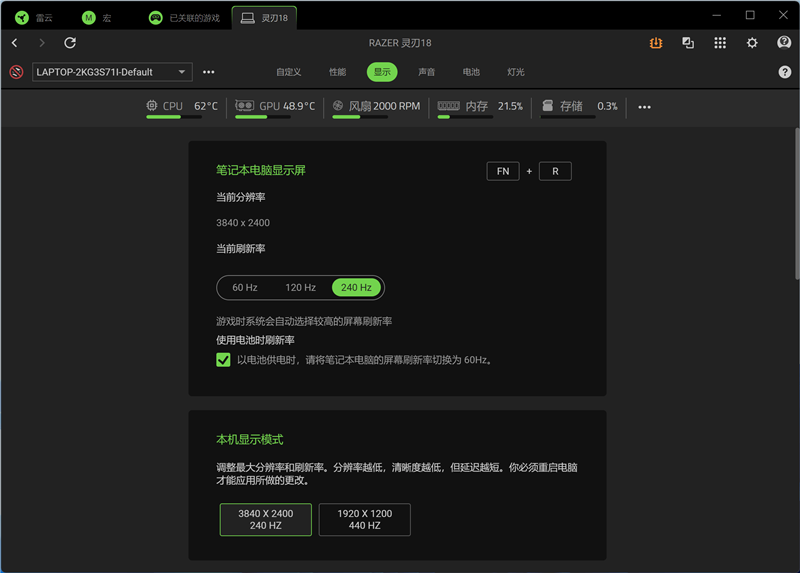Click the overlapping windows icon in header
Viewport: 800px width, 573px height.
[x=688, y=43]
